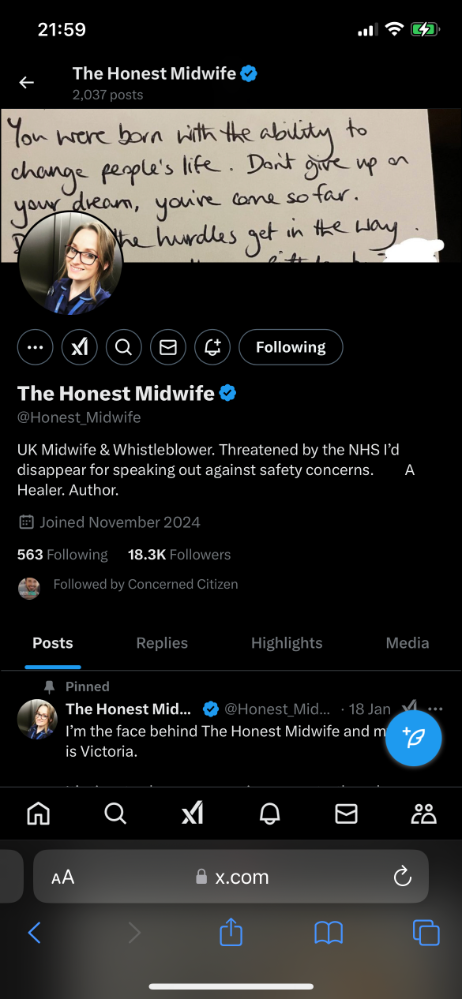View the 563 Following list
462x999 pixels.
pos(62,554)
